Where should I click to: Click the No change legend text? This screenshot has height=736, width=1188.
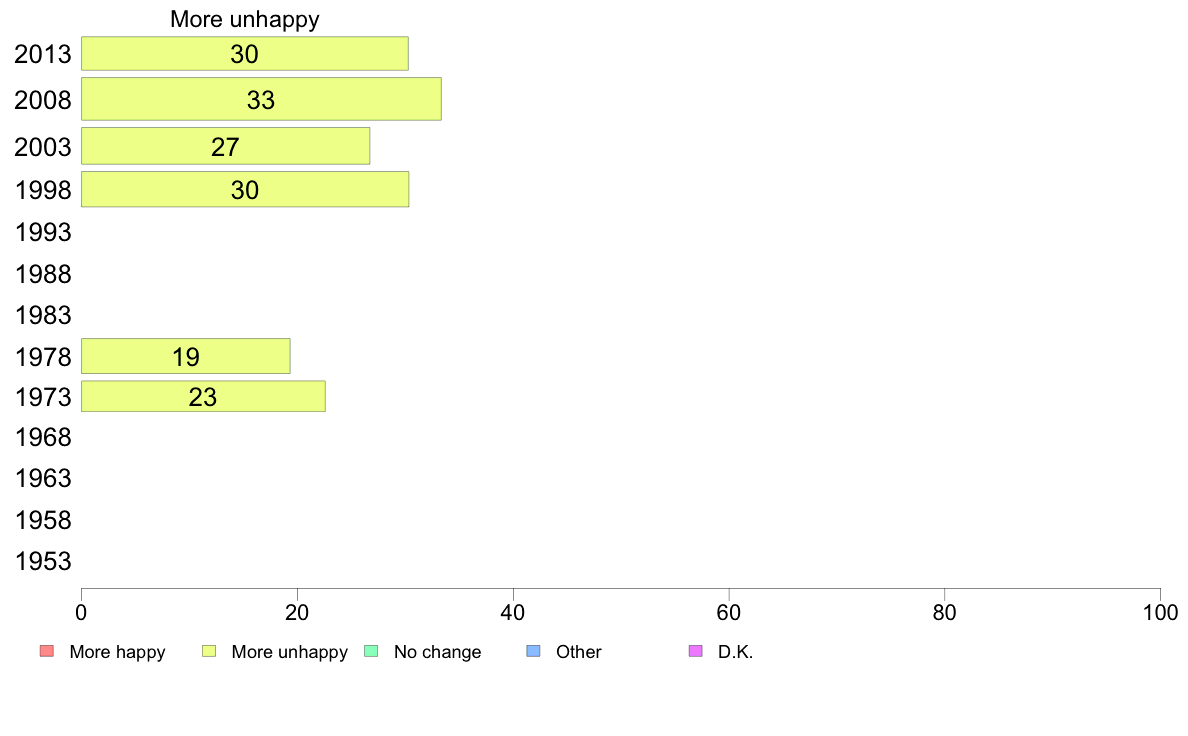coord(437,652)
